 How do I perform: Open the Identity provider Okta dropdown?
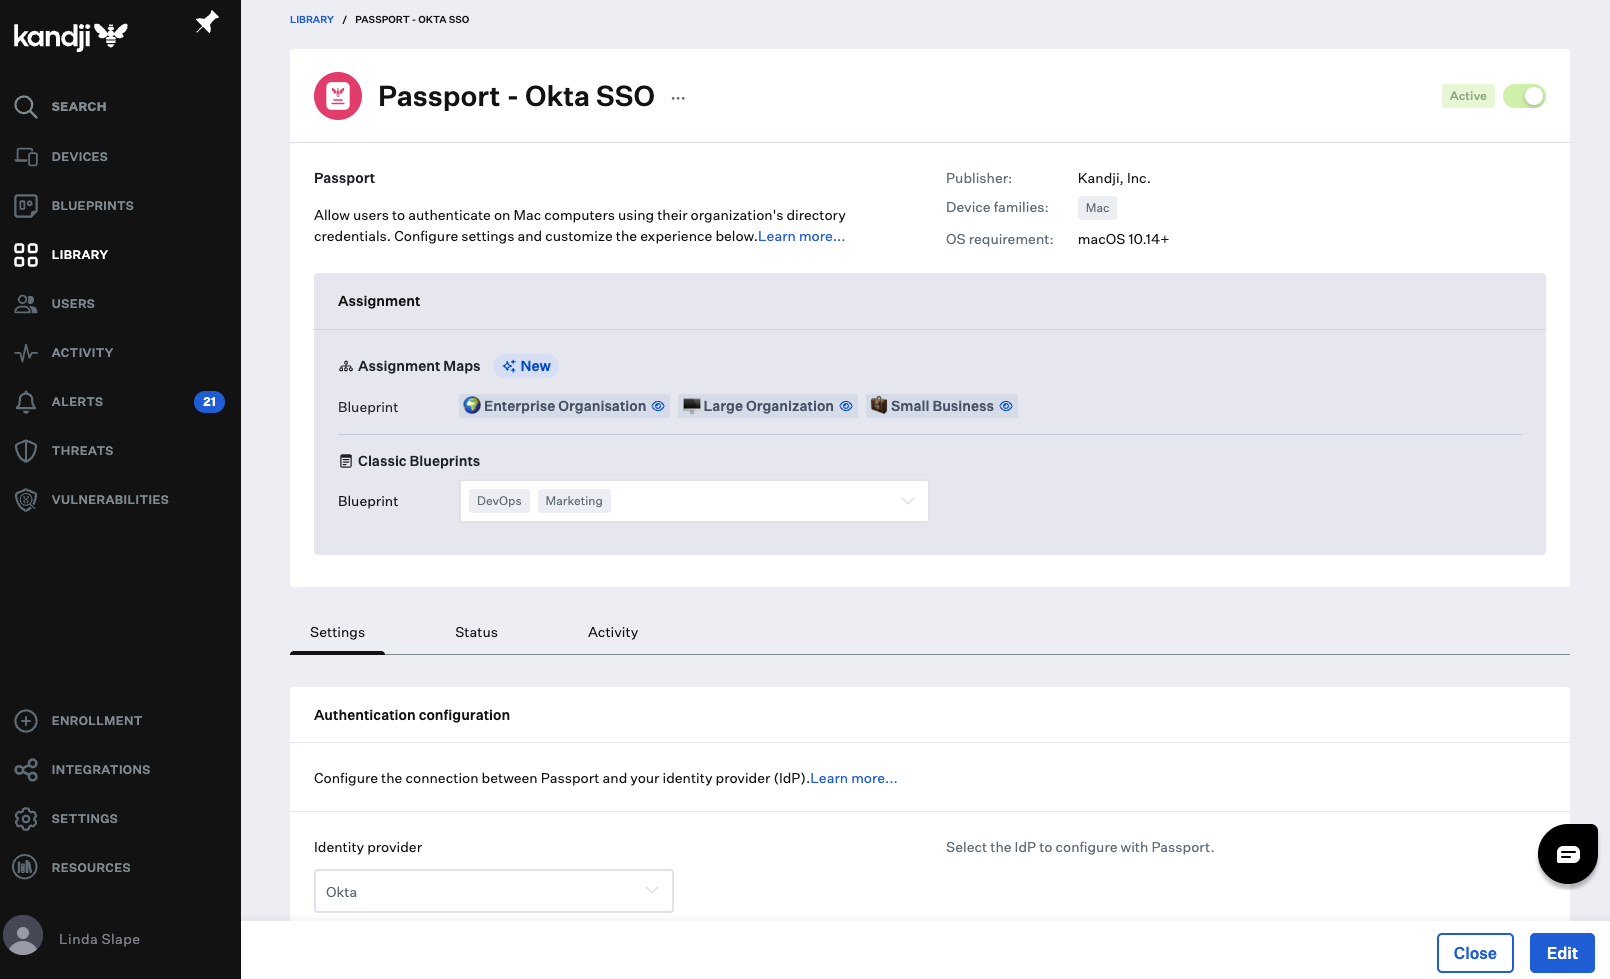(x=494, y=891)
